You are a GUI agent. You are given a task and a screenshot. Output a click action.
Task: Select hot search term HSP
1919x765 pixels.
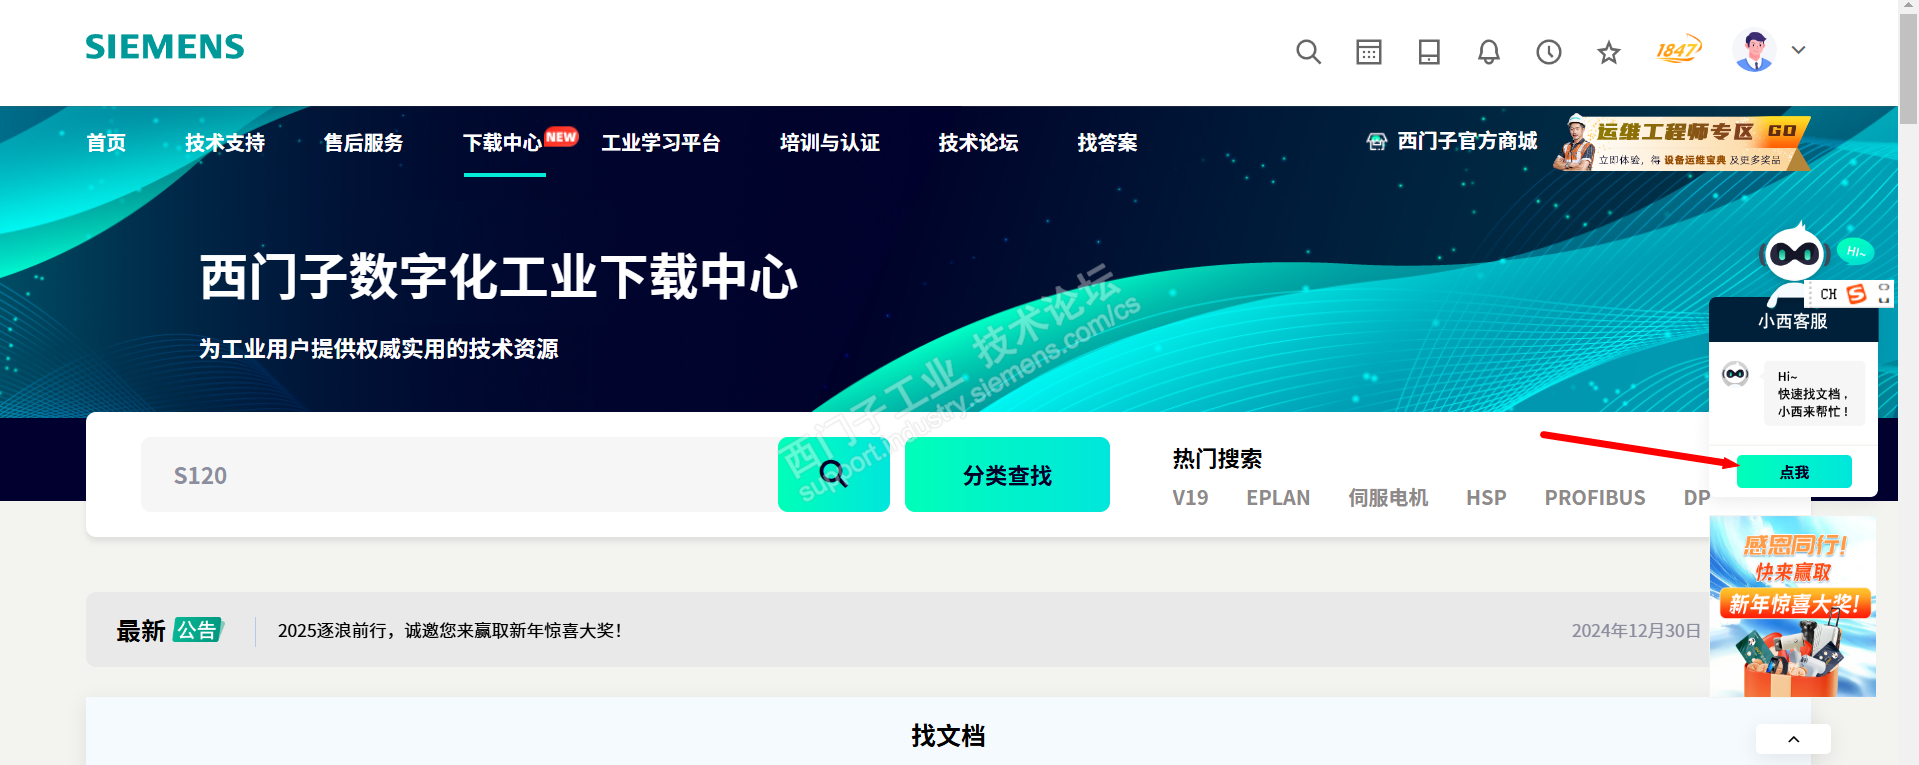(x=1486, y=498)
